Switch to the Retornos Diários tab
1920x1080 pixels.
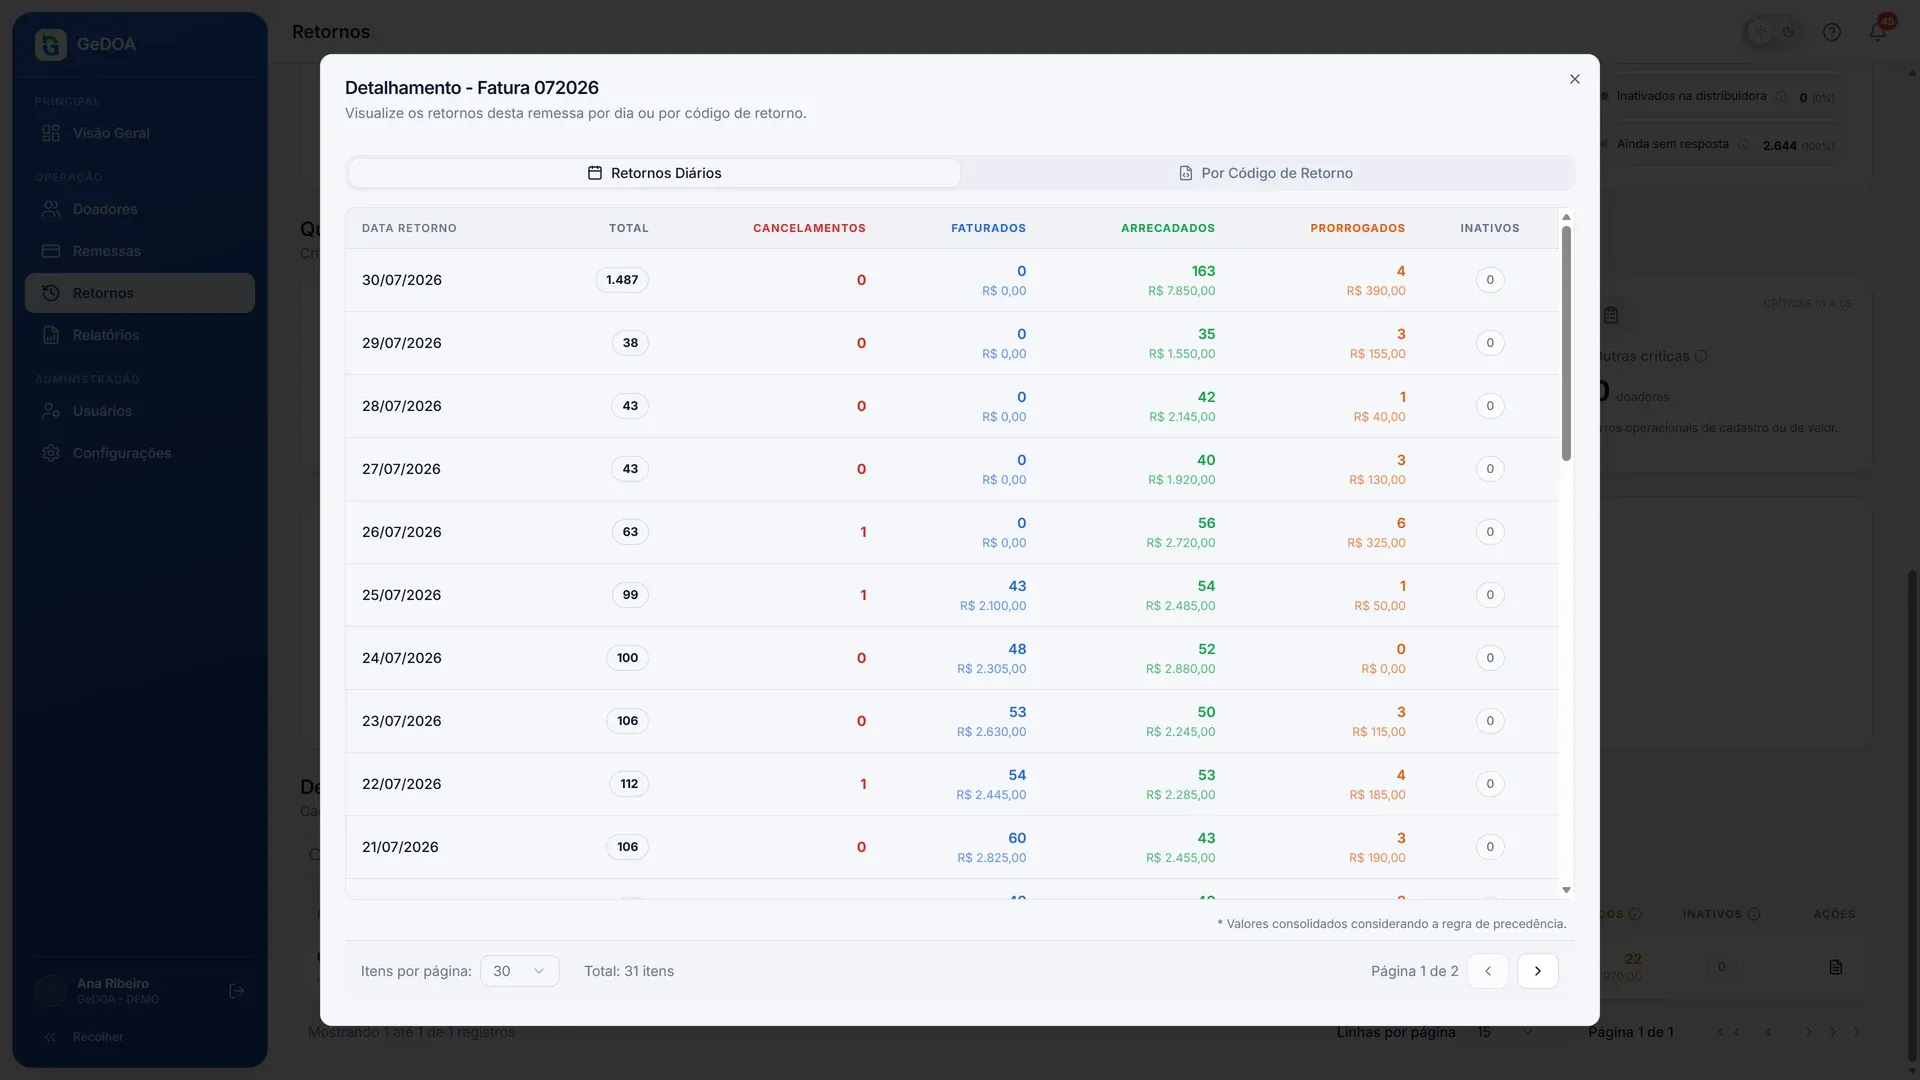pos(655,173)
